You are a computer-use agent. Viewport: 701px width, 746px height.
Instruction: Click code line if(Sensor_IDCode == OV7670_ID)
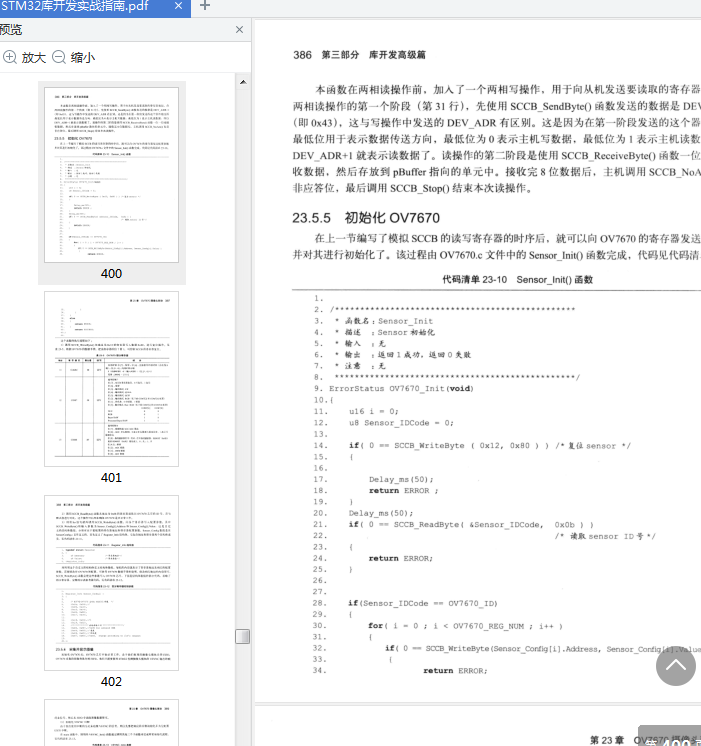pos(423,603)
